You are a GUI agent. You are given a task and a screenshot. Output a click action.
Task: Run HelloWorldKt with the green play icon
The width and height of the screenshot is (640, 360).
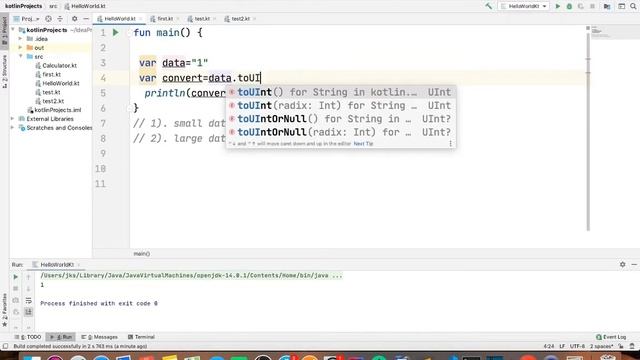click(x=558, y=6)
